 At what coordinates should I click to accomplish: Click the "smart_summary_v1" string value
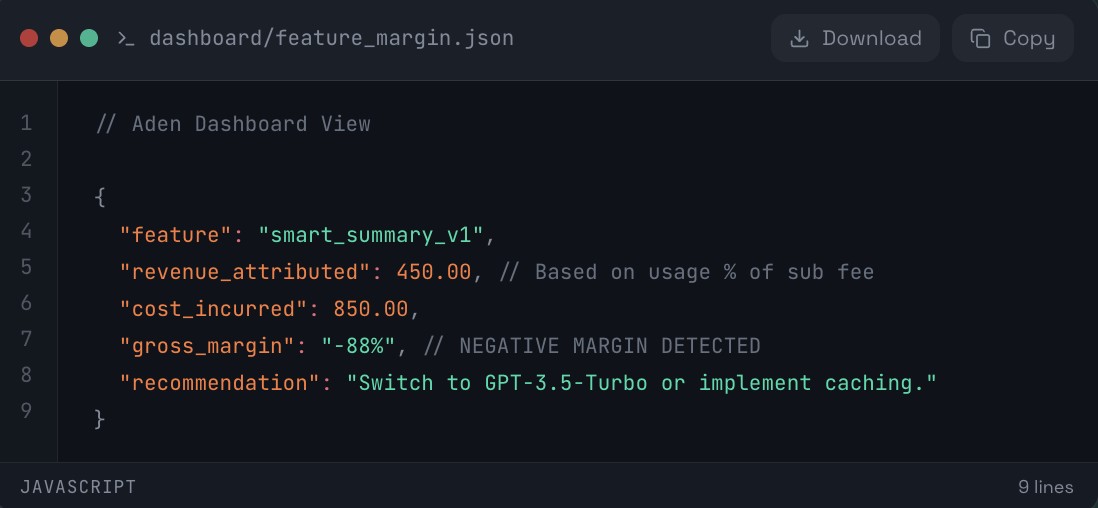[x=371, y=236]
